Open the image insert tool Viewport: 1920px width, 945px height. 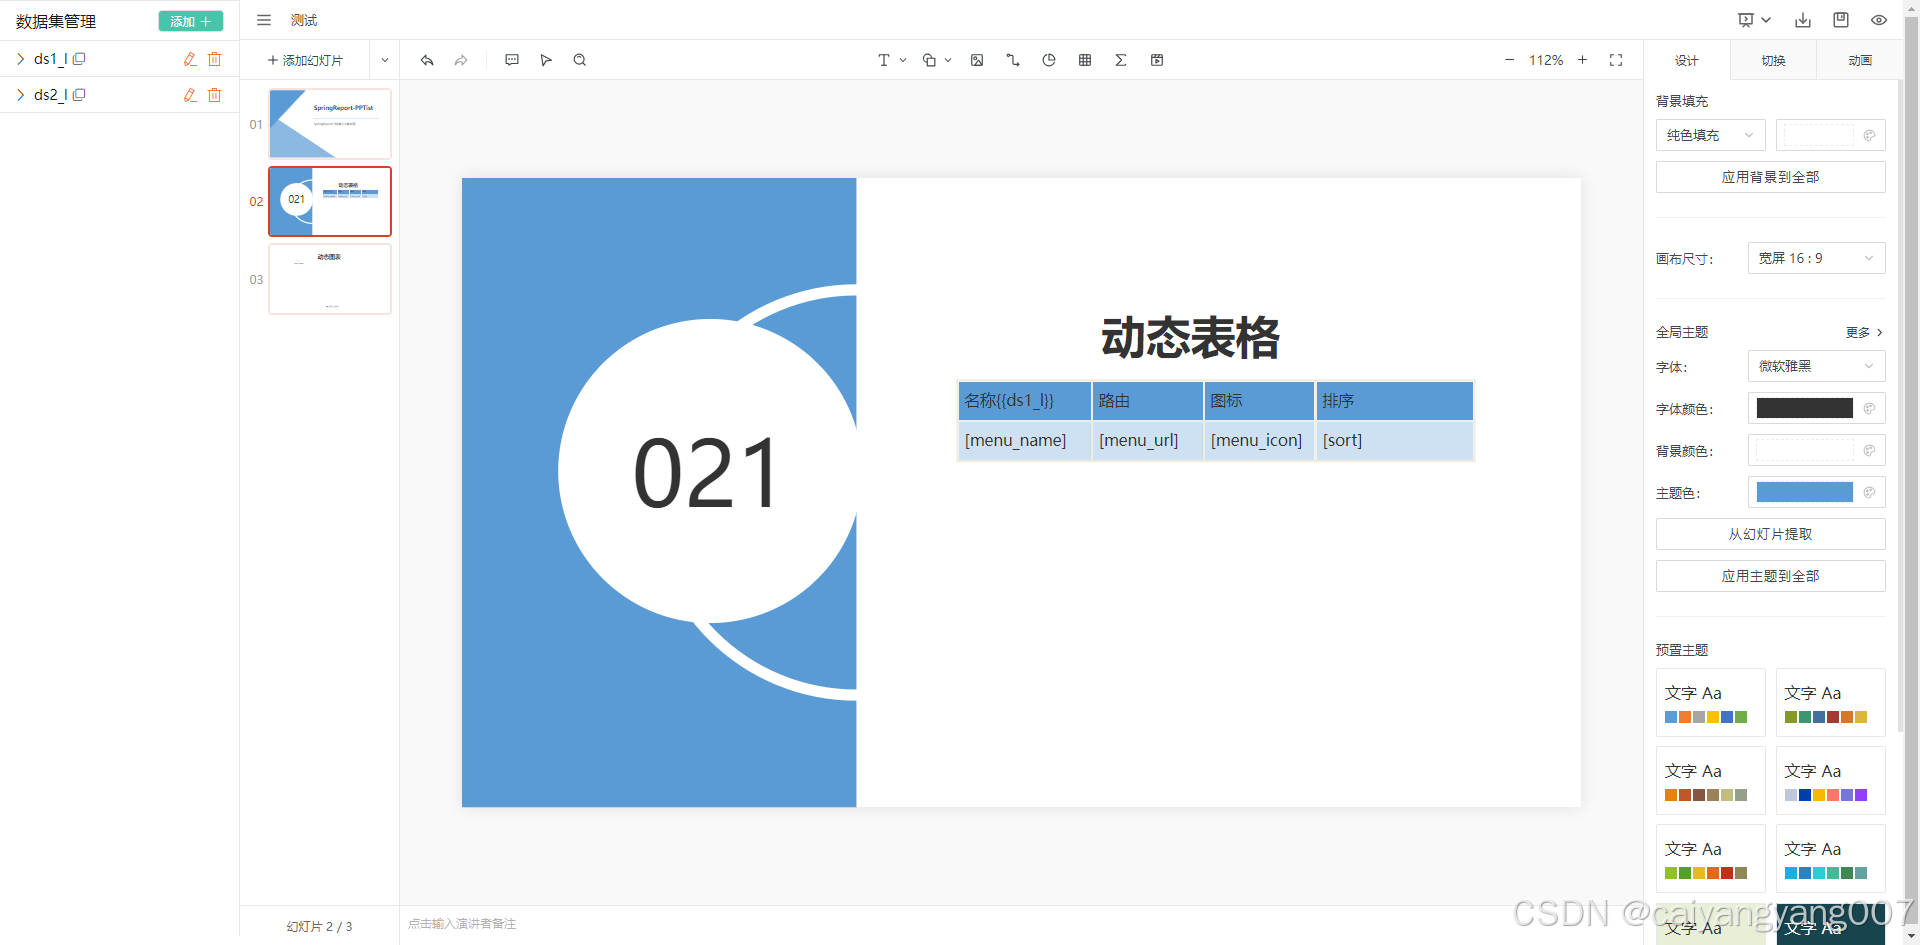(x=977, y=60)
